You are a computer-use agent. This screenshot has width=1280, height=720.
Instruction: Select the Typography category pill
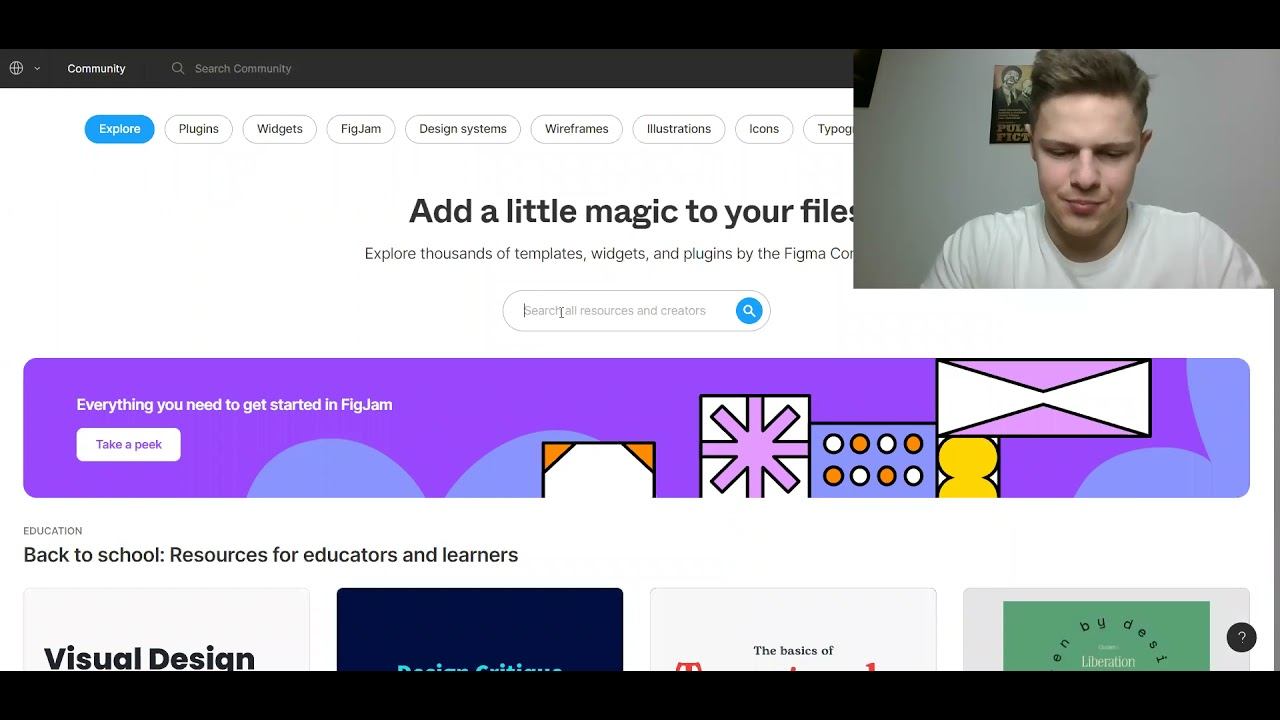coord(829,129)
